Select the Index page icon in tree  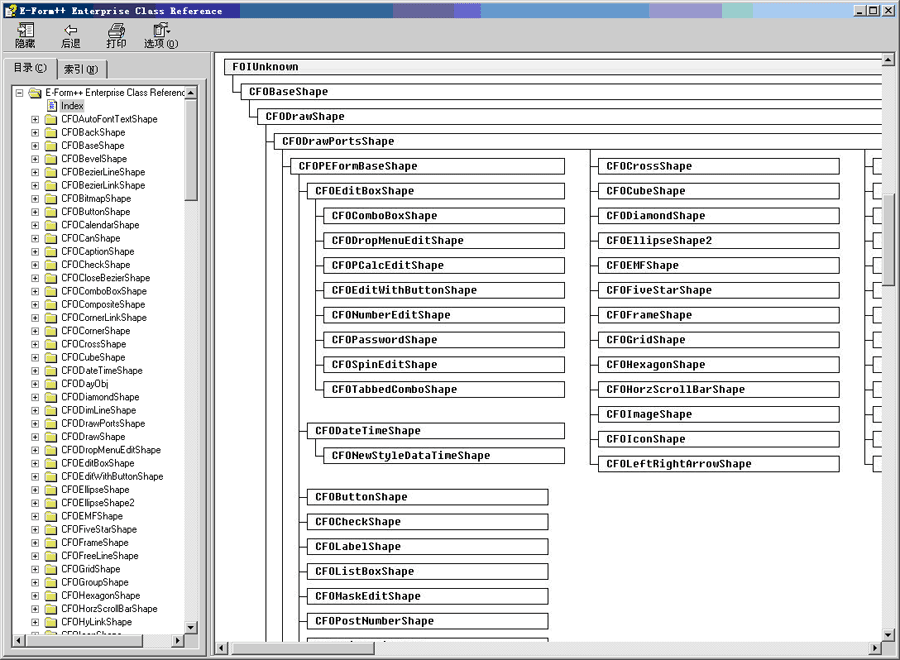coord(52,106)
